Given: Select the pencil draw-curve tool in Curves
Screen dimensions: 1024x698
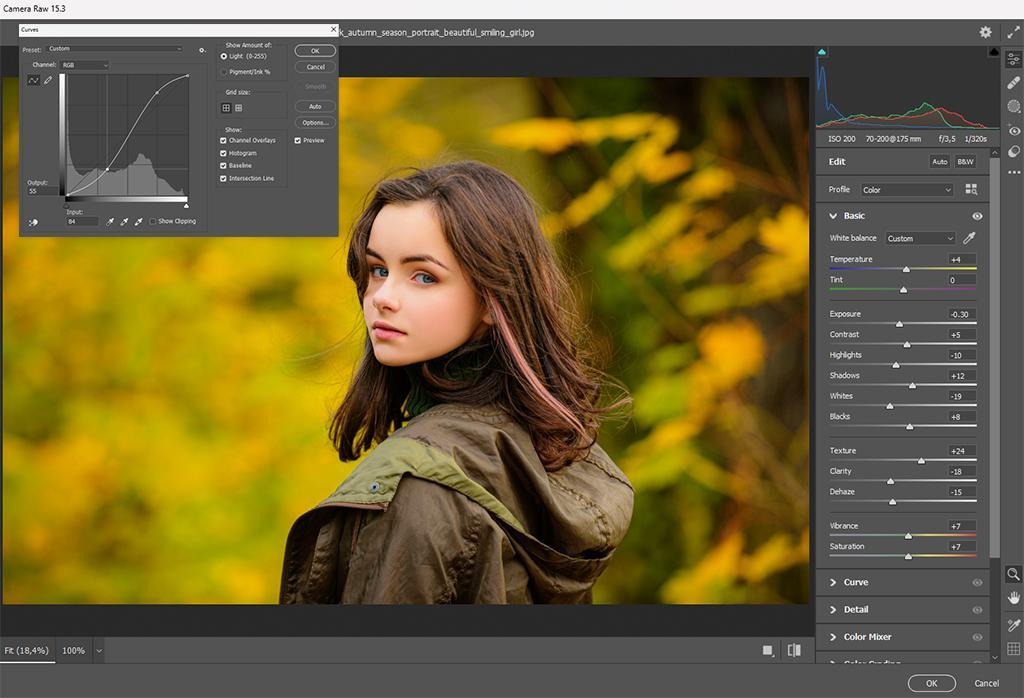Looking at the screenshot, I should click(47, 80).
